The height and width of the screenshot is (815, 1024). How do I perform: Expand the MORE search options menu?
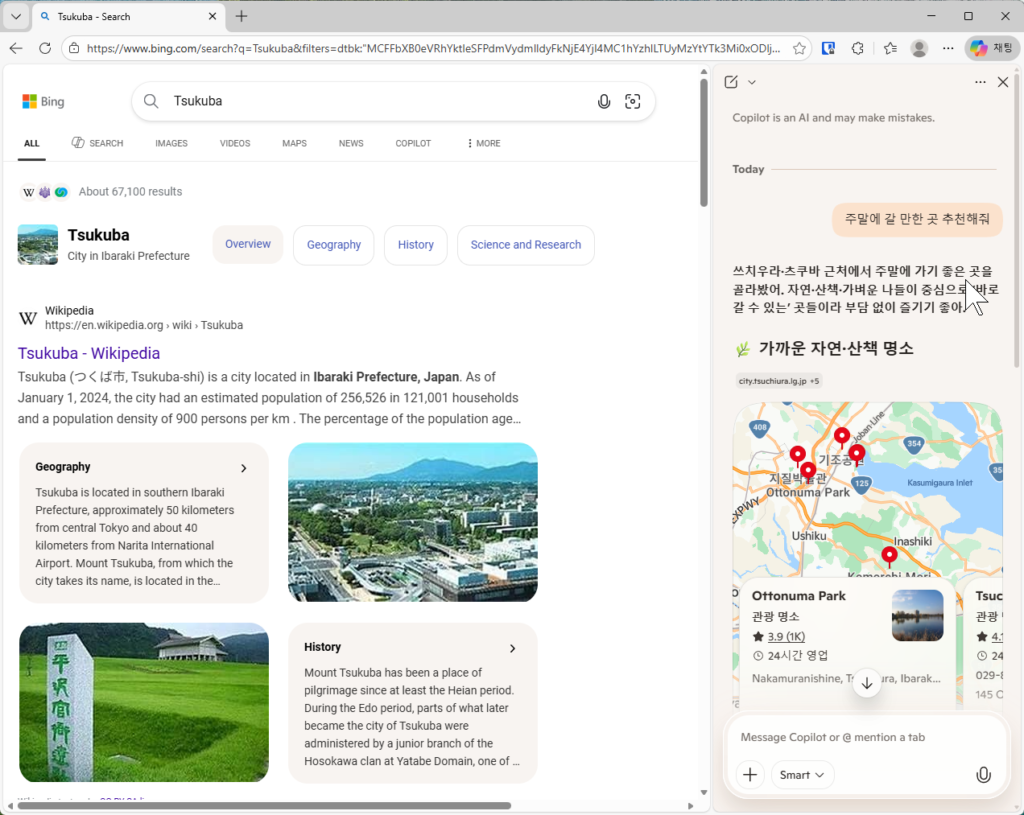pos(483,143)
